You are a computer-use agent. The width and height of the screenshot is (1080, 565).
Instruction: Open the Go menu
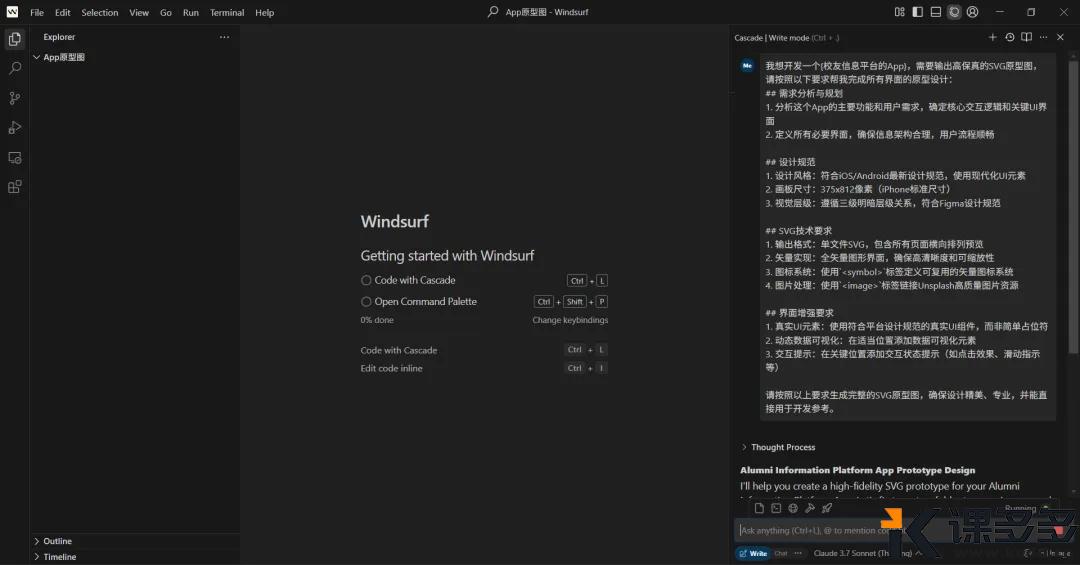[166, 12]
